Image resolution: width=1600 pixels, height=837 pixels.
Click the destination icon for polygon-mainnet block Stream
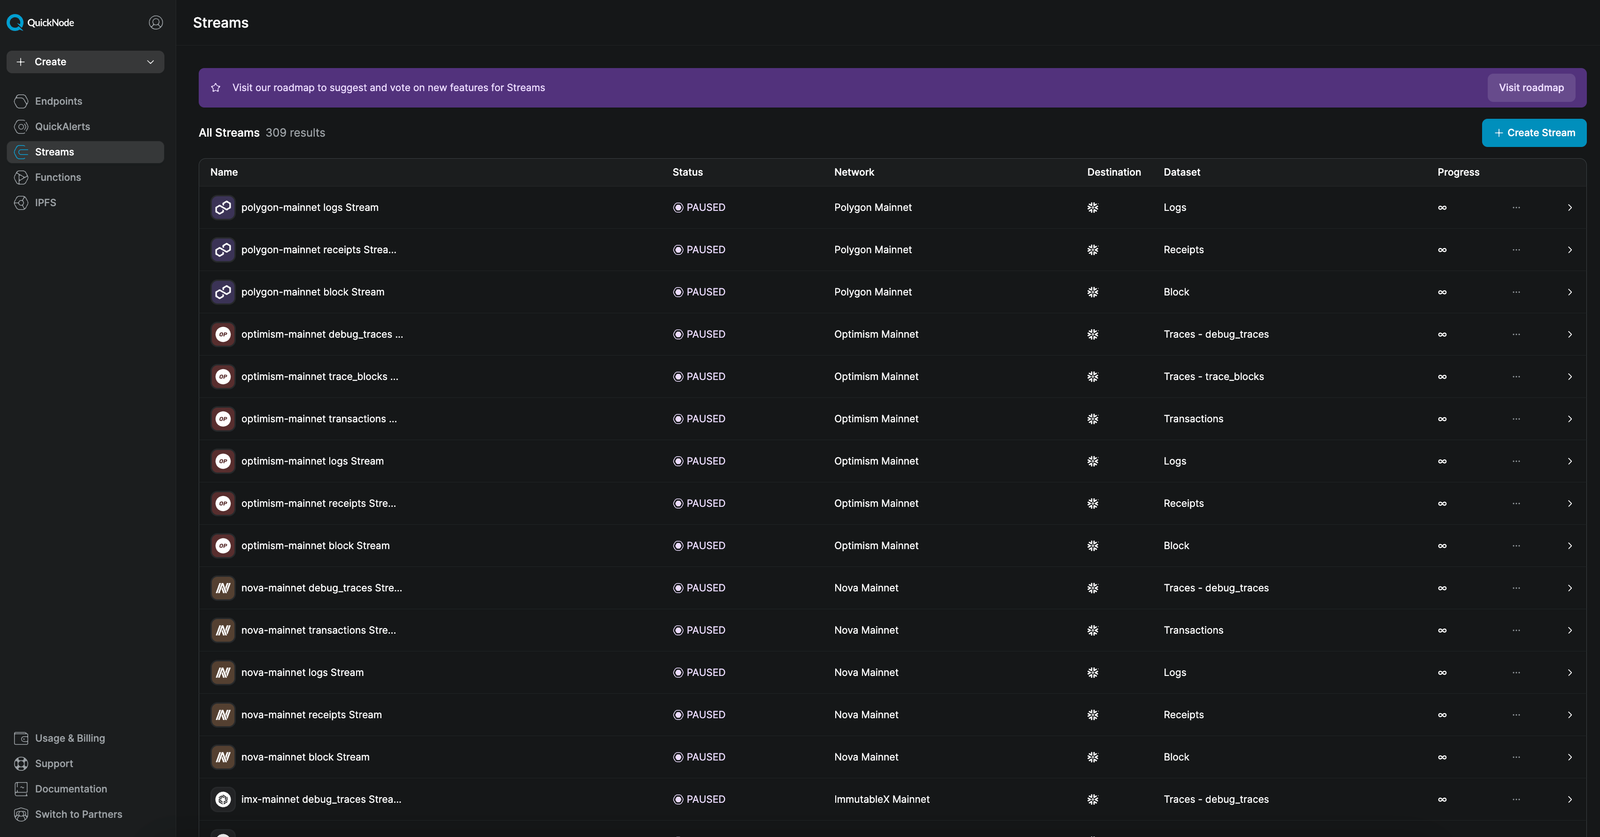point(1093,292)
